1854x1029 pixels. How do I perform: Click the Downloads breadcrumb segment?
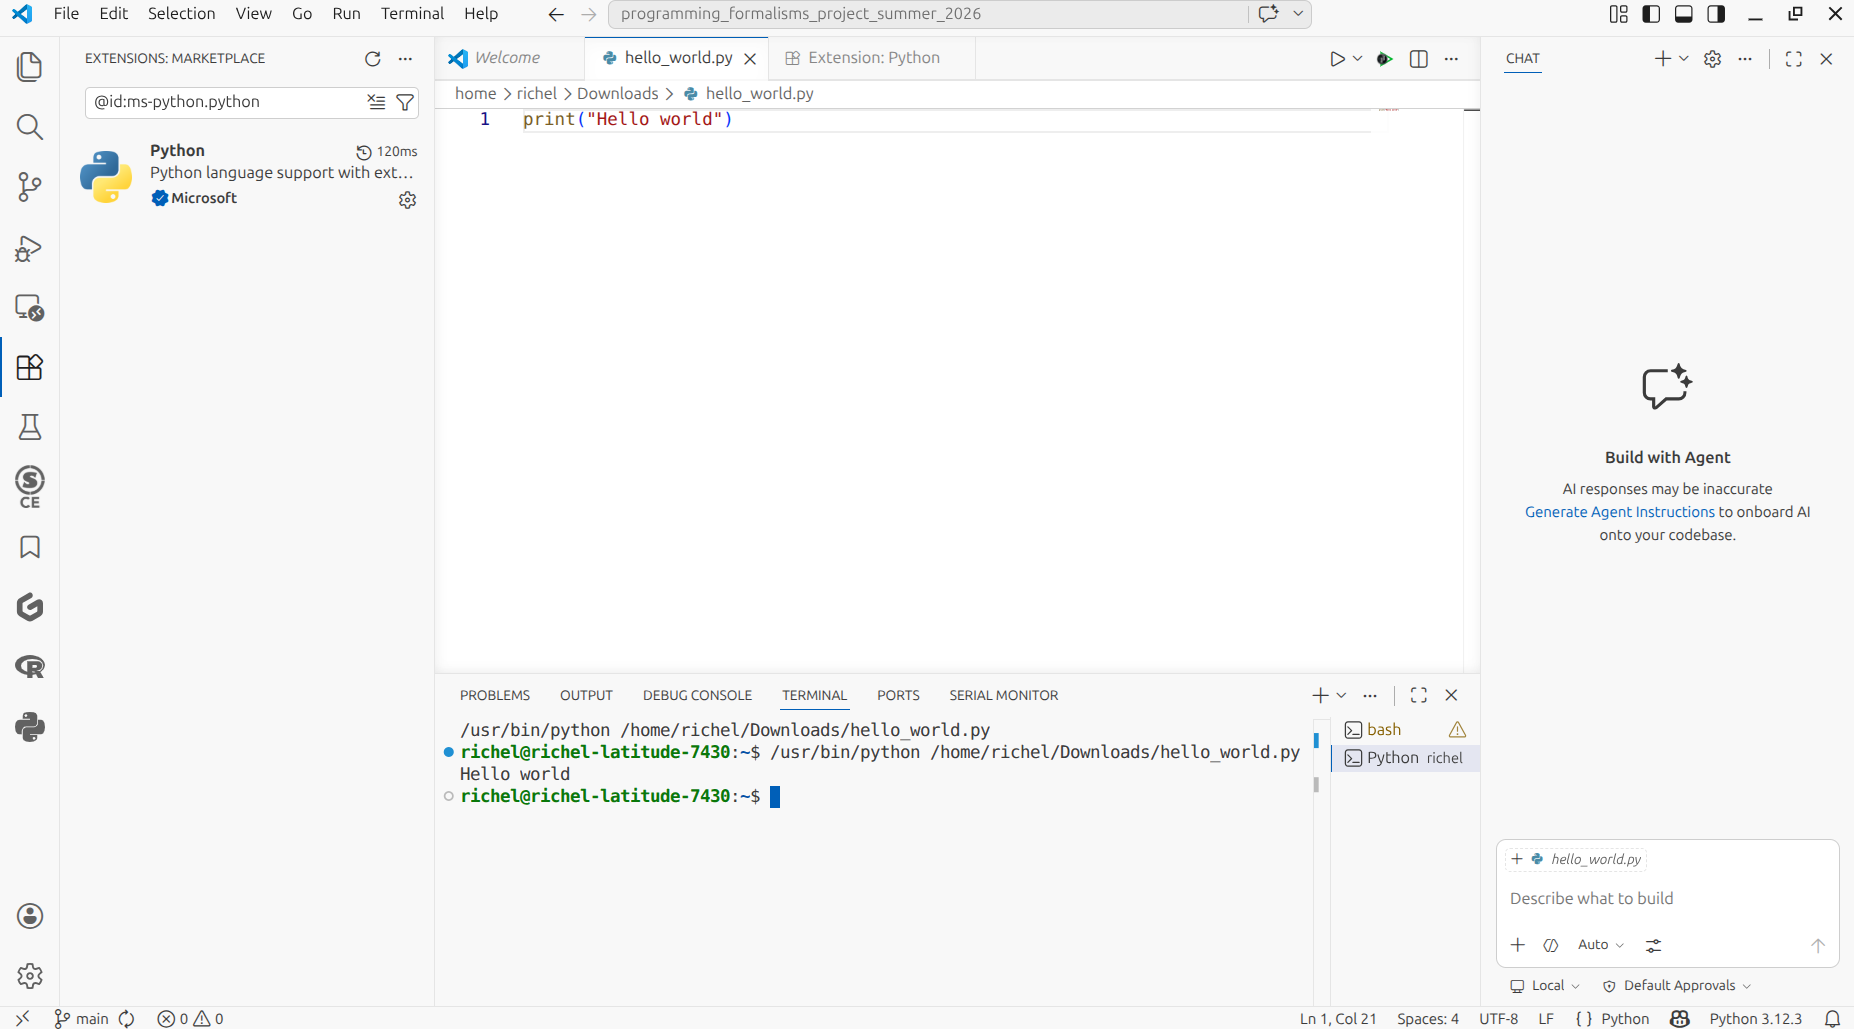pos(617,93)
